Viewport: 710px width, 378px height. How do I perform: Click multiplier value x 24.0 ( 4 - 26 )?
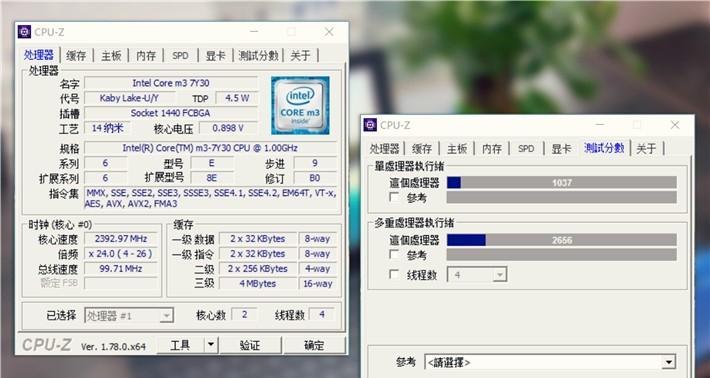(121, 254)
